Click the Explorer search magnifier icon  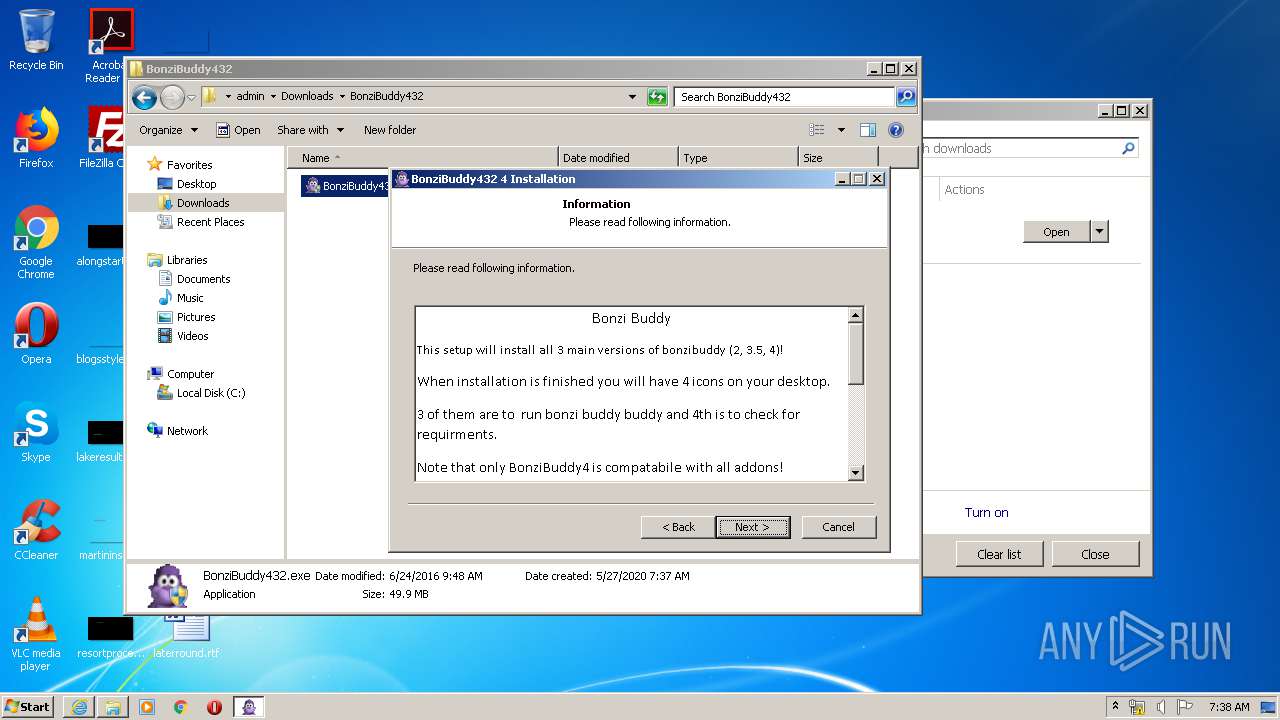[906, 97]
